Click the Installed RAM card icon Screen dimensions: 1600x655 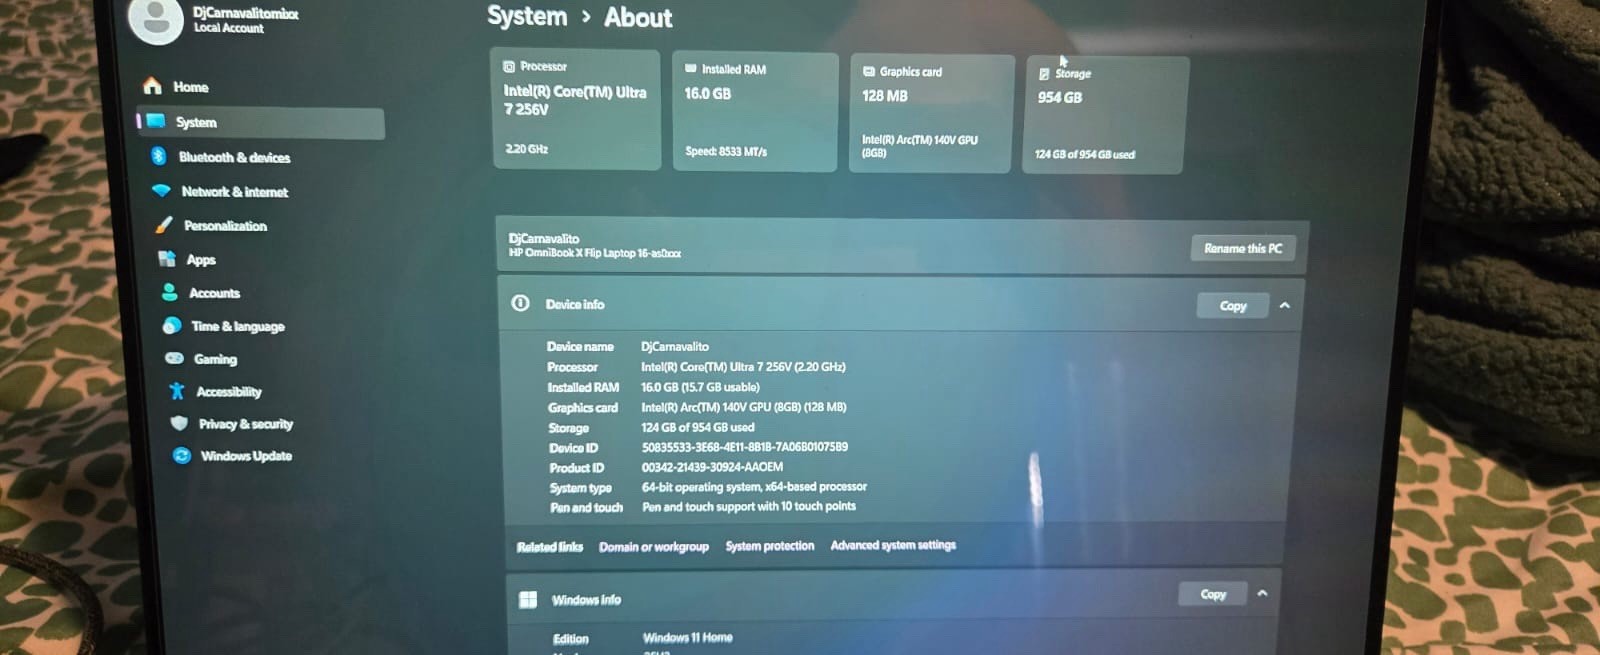click(690, 68)
